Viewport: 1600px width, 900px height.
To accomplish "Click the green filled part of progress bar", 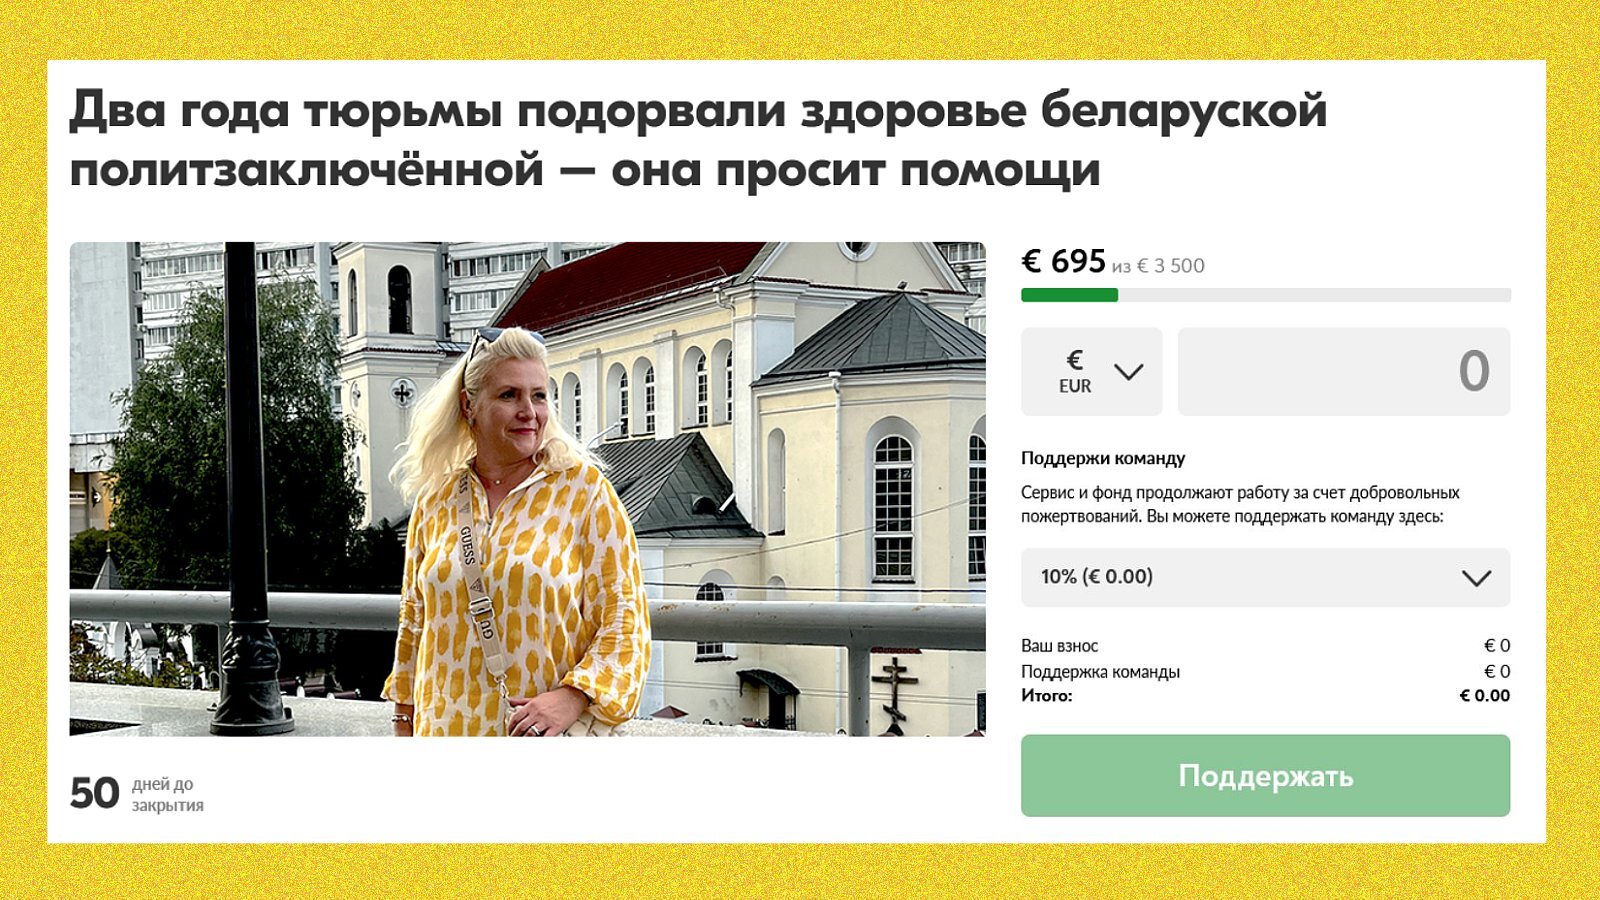I will click(1069, 295).
